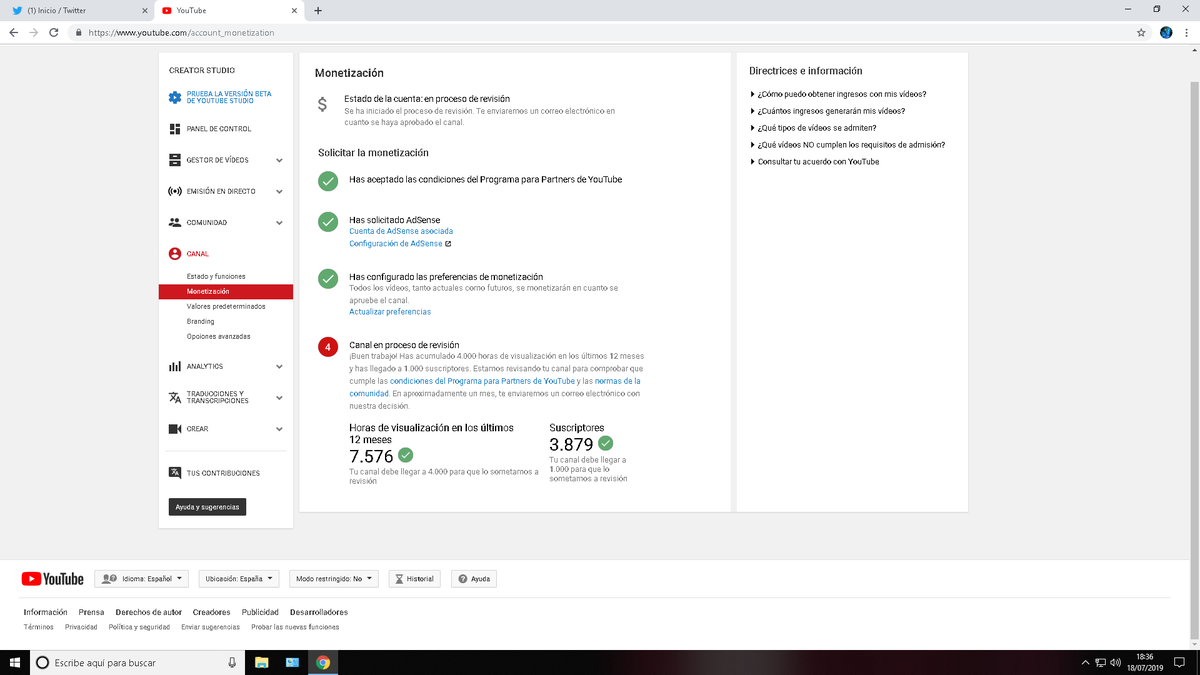Open the Chrome three-dot menu
Screen dimensions: 1200x675
click(x=1187, y=32)
